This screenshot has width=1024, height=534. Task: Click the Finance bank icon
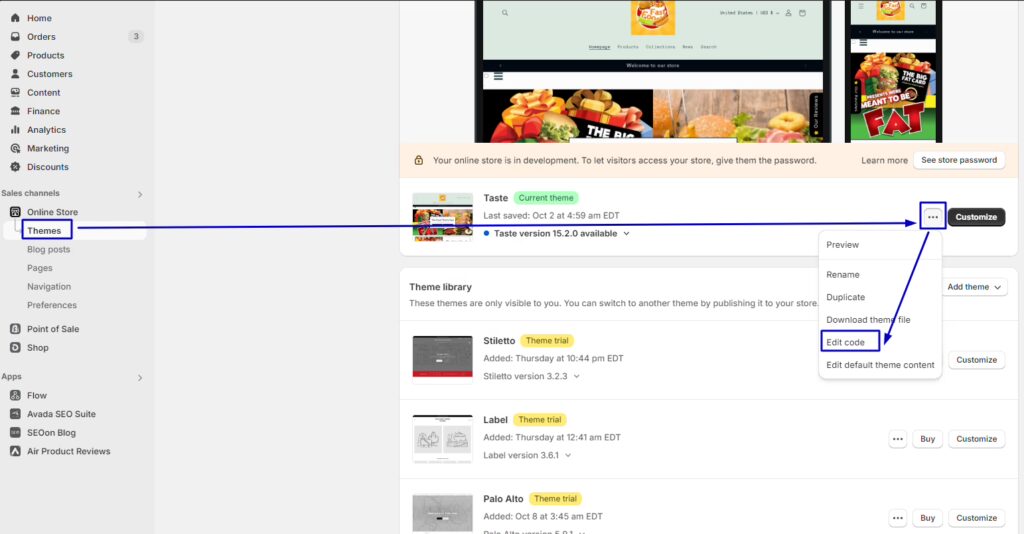point(15,111)
